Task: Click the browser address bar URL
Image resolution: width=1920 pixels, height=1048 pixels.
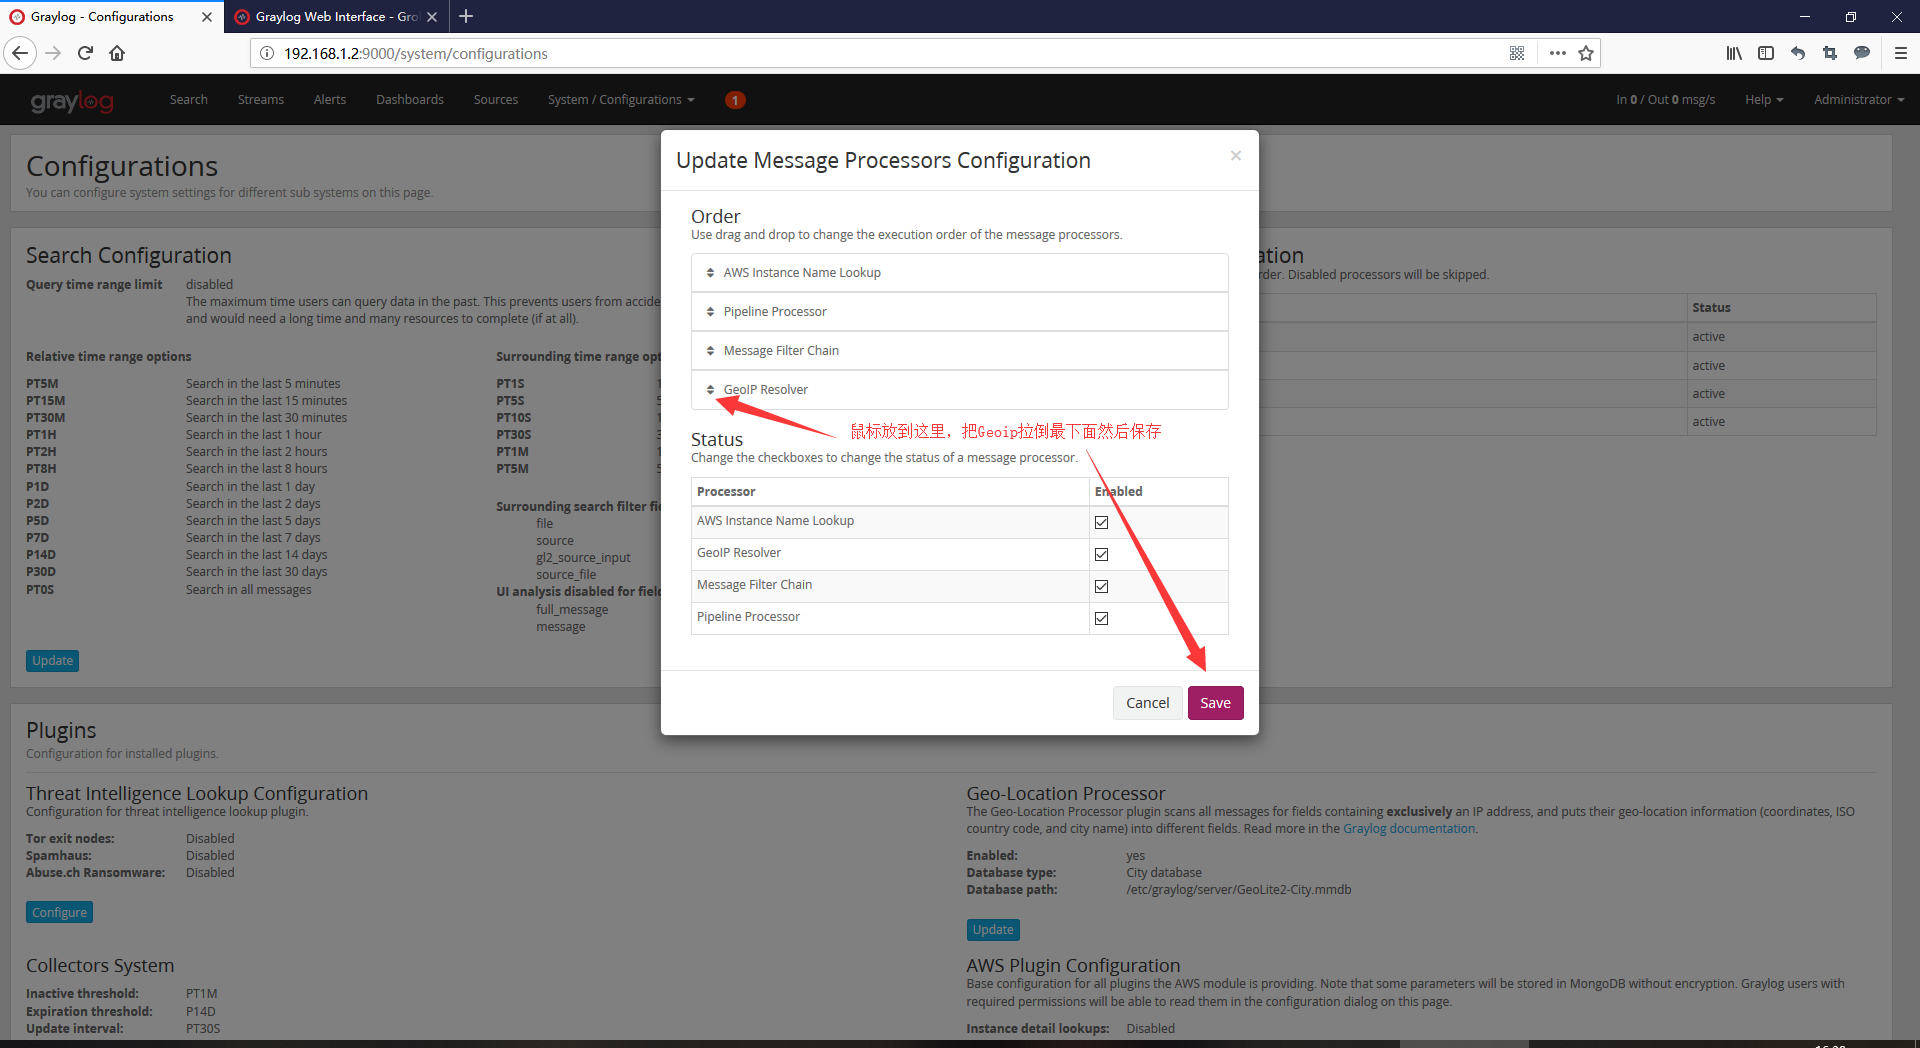Action: point(416,54)
